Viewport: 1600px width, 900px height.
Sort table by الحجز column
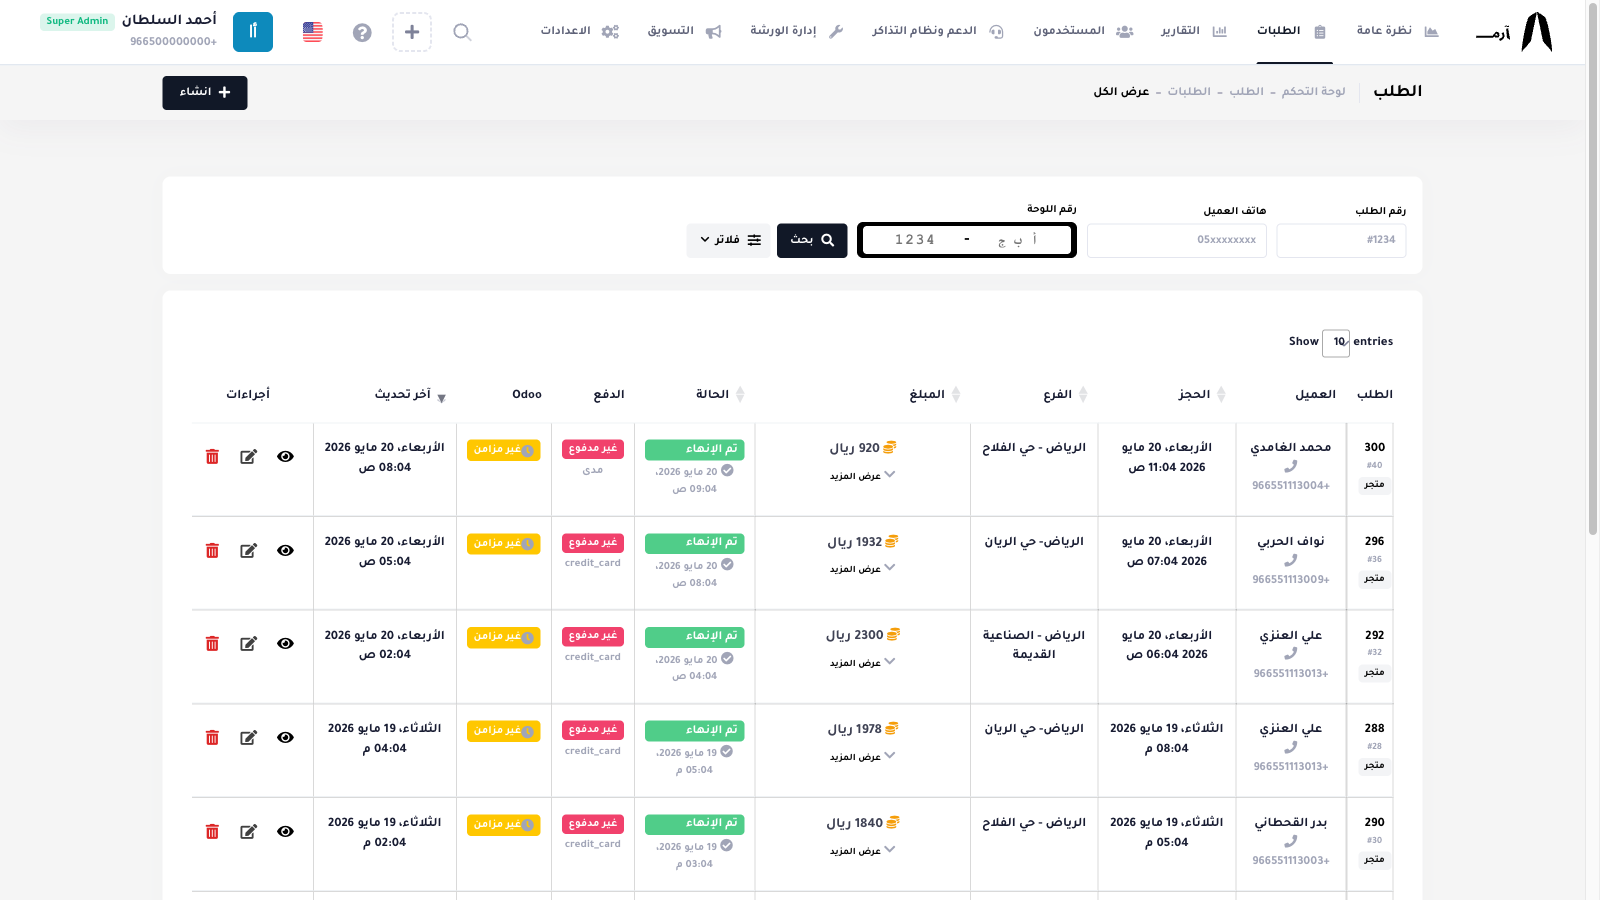[1202, 395]
